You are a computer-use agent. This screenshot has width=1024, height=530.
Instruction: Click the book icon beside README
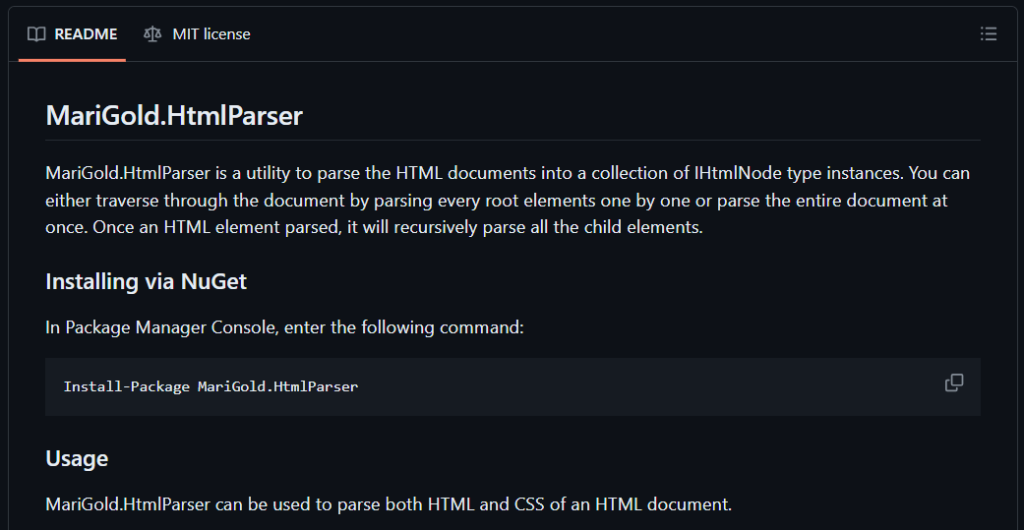coord(36,34)
